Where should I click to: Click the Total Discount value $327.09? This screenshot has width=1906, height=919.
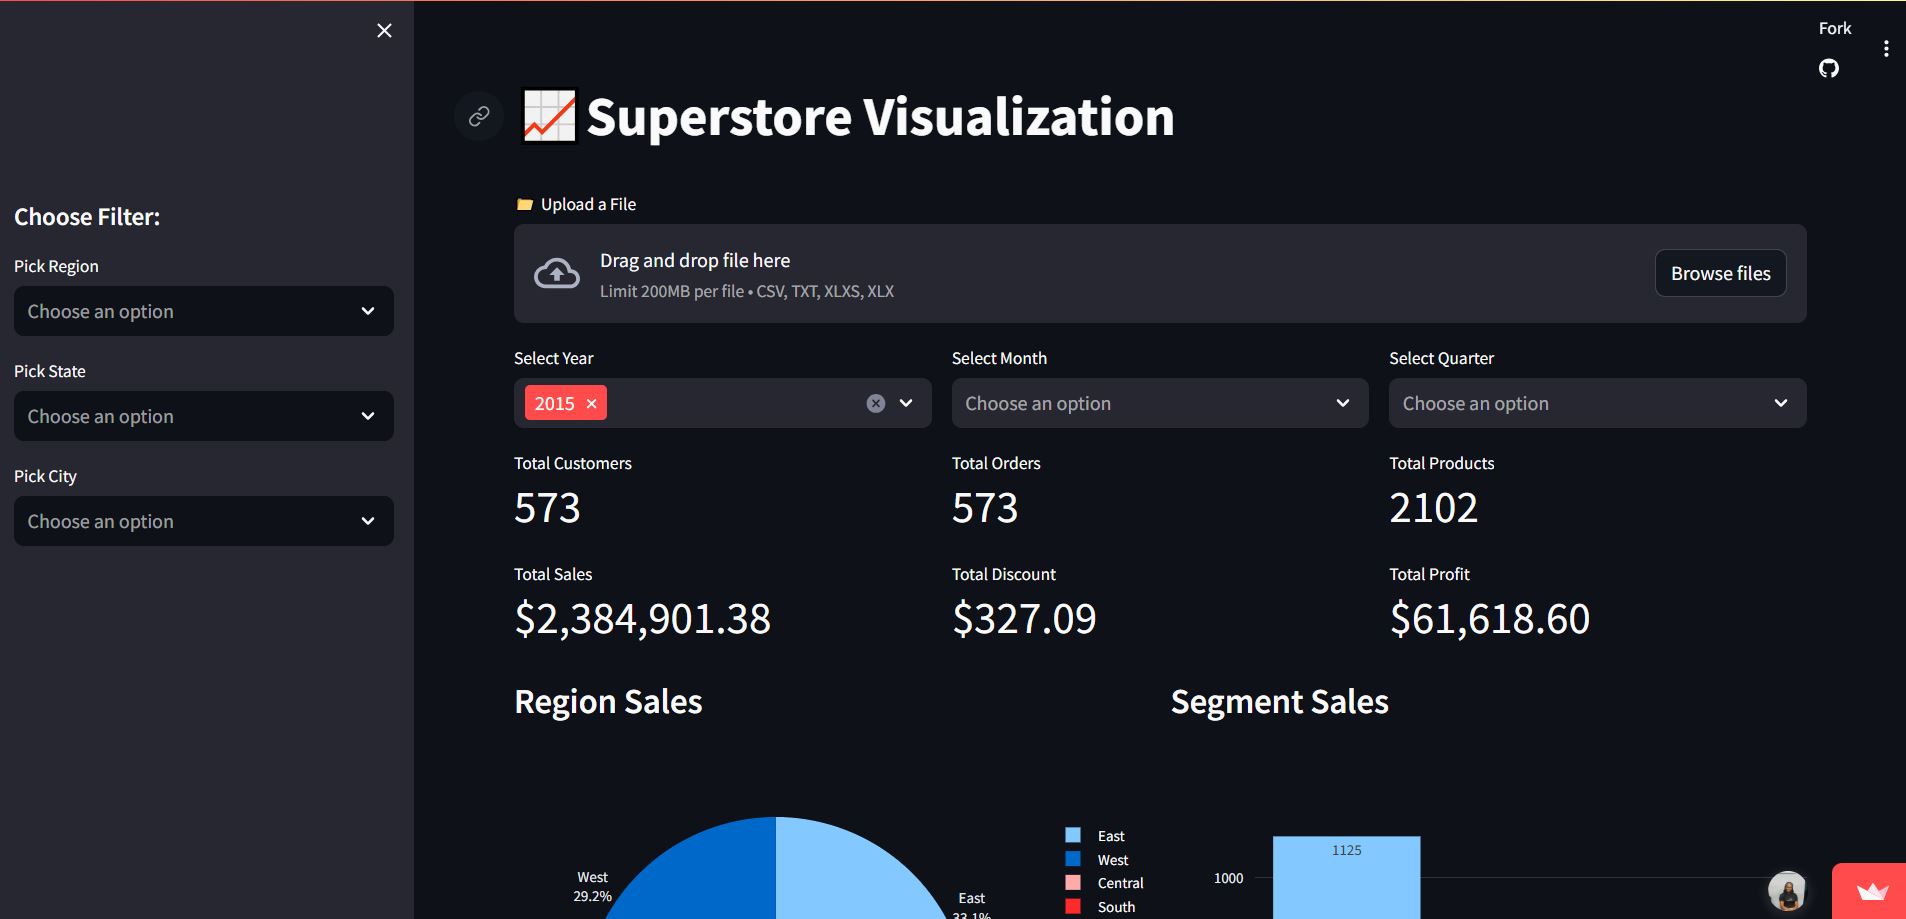[1024, 619]
